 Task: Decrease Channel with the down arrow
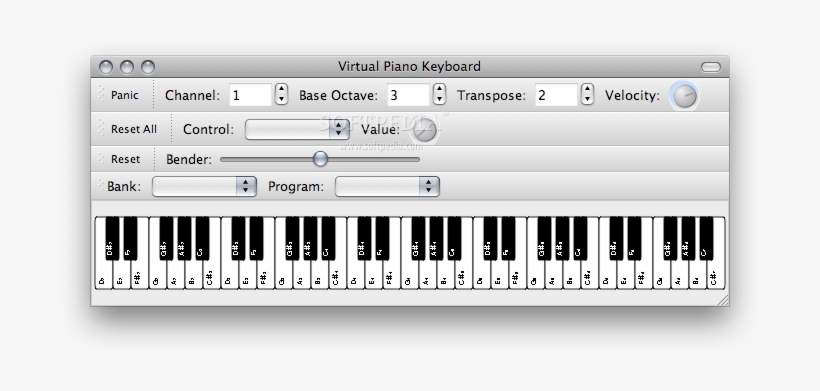tap(281, 100)
